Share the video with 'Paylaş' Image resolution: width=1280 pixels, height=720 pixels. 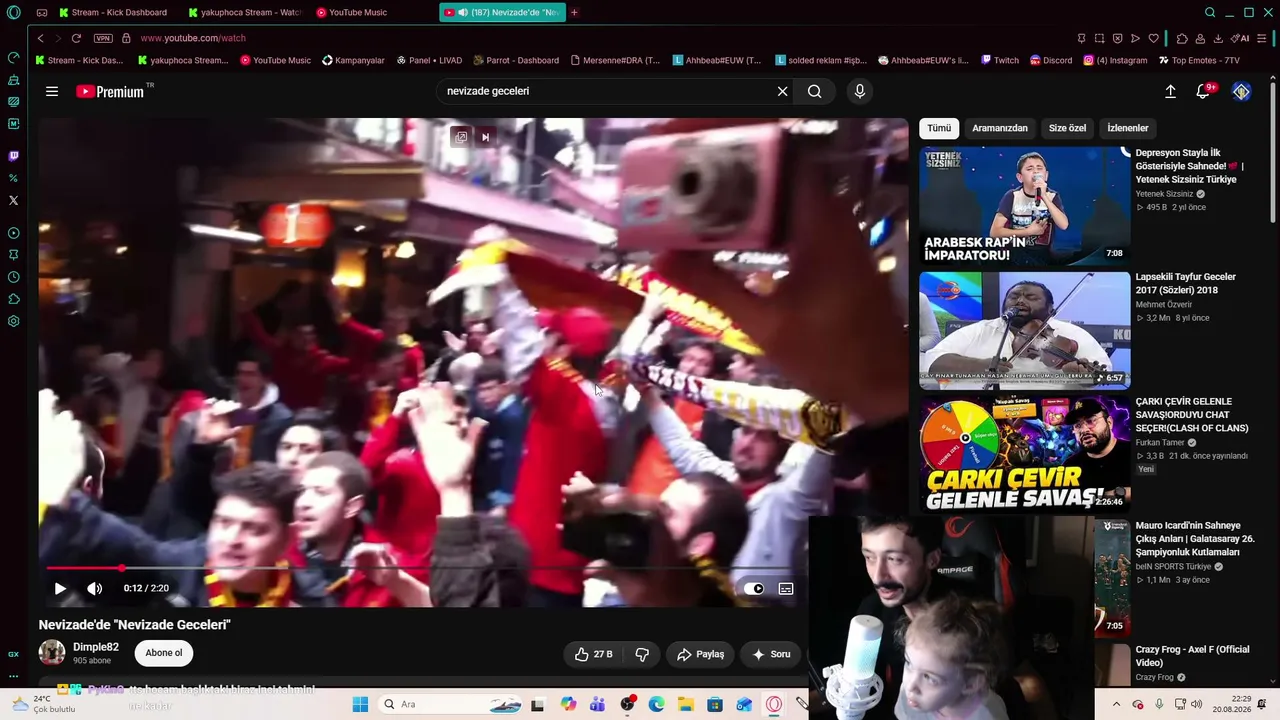700,654
